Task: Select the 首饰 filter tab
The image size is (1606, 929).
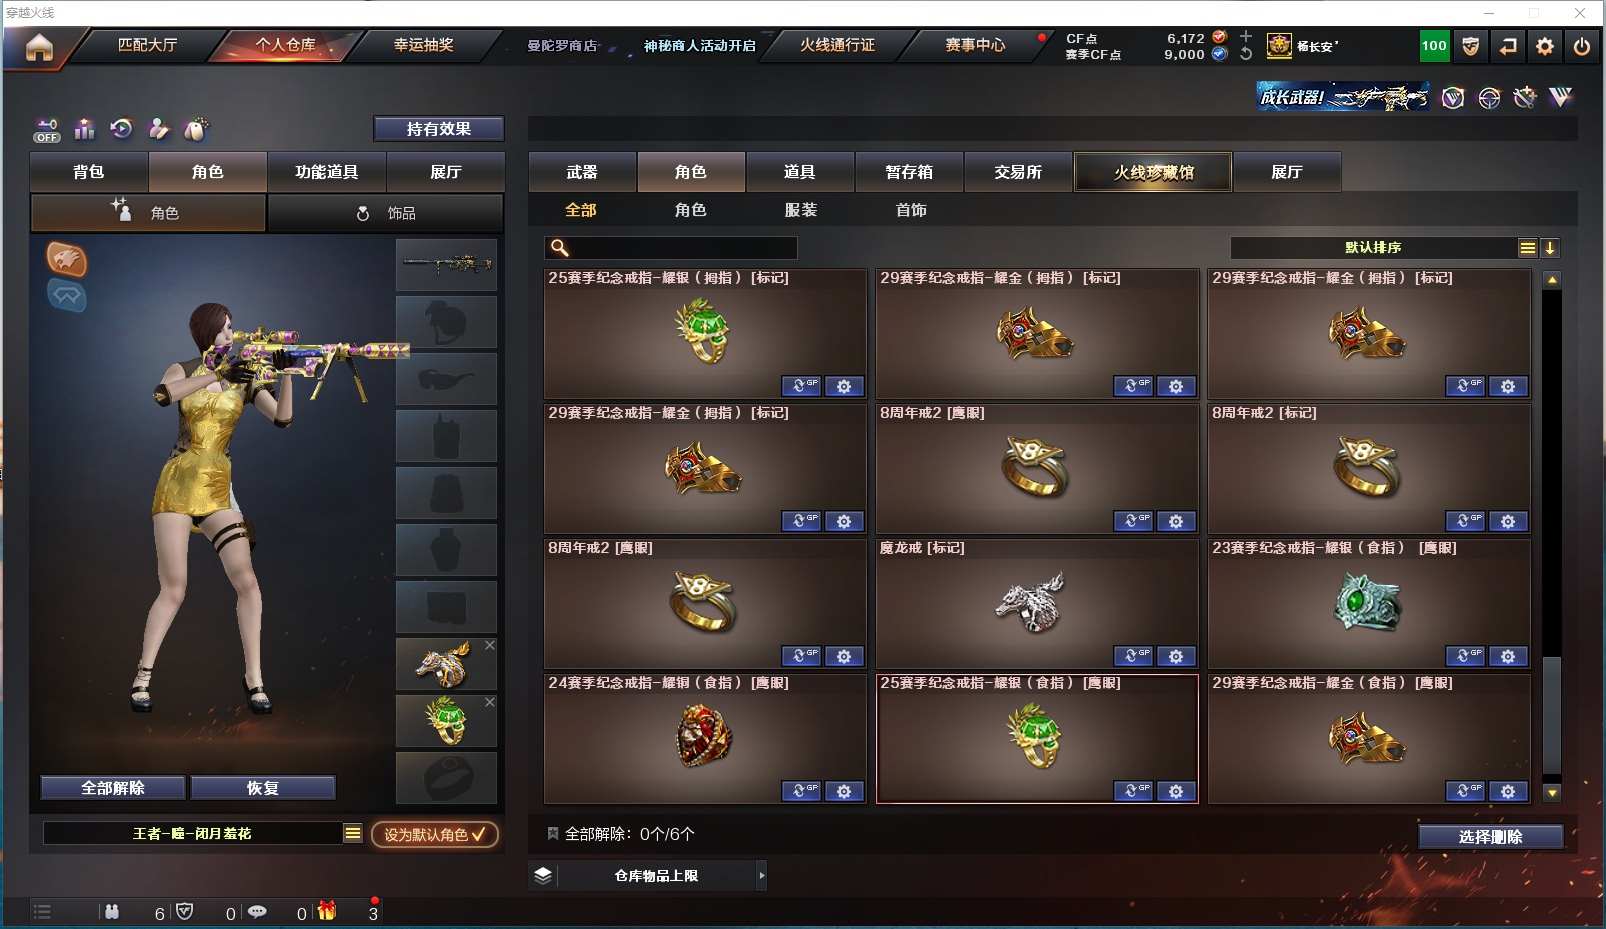Action: pos(911,210)
